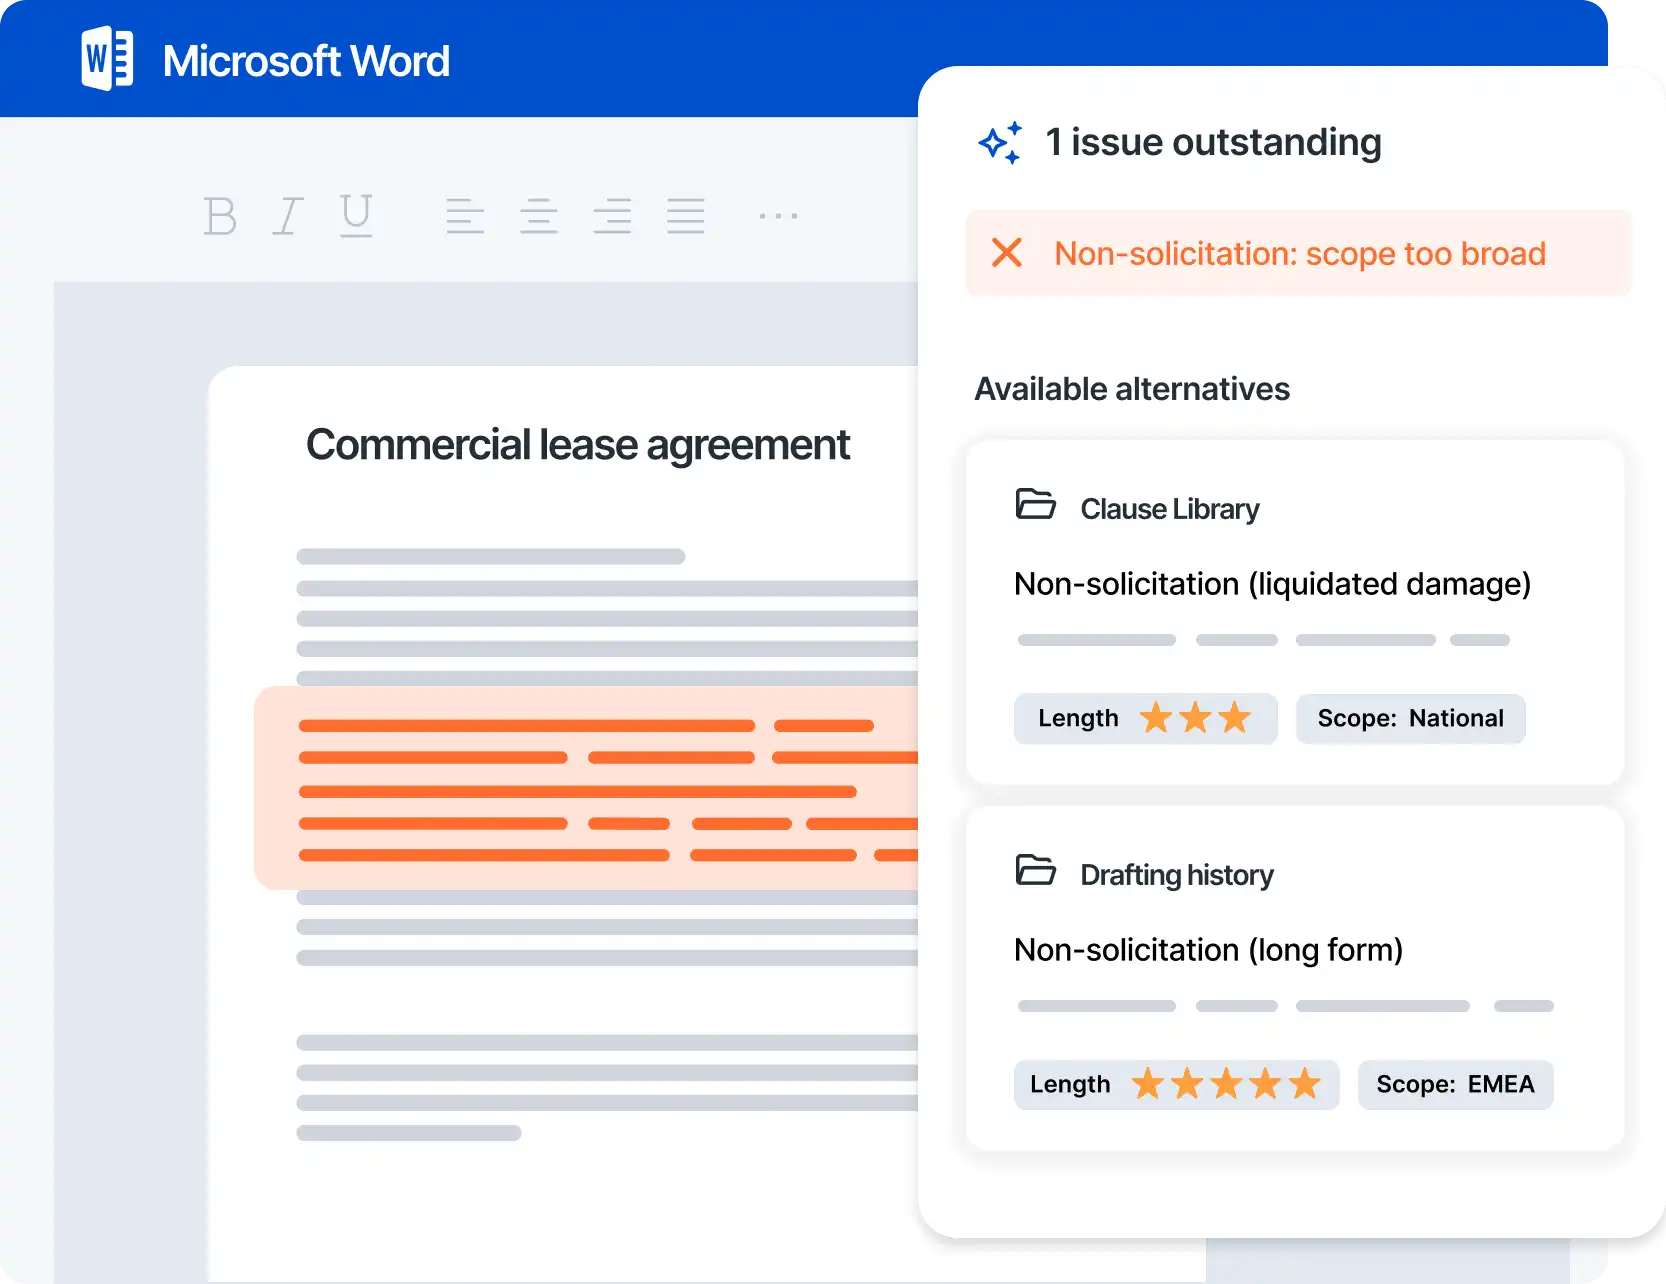Click the Microsoft Word logo icon

point(107,60)
